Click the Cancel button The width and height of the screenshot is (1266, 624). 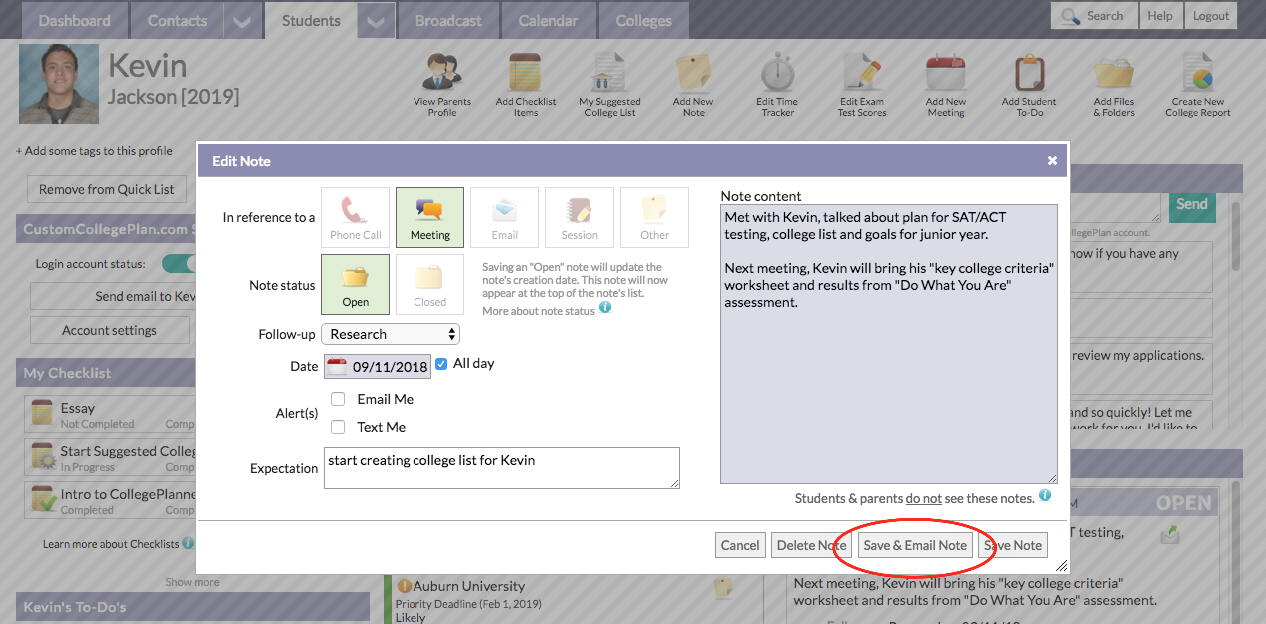click(x=740, y=545)
